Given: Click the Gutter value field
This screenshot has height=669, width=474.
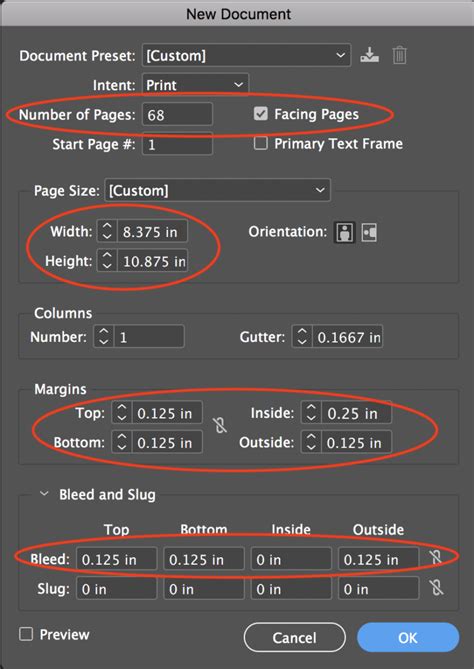Looking at the screenshot, I should pos(347,337).
